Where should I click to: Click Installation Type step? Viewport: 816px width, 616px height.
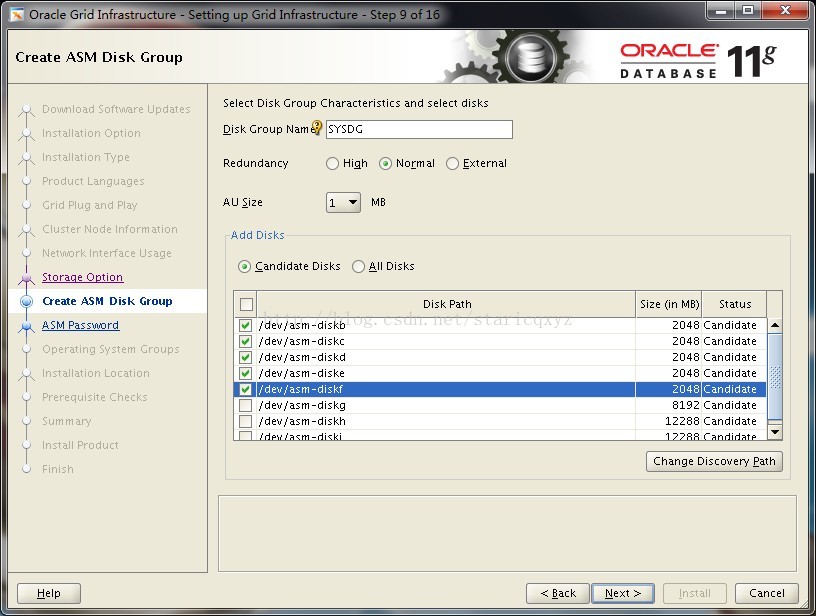pyautogui.click(x=86, y=157)
